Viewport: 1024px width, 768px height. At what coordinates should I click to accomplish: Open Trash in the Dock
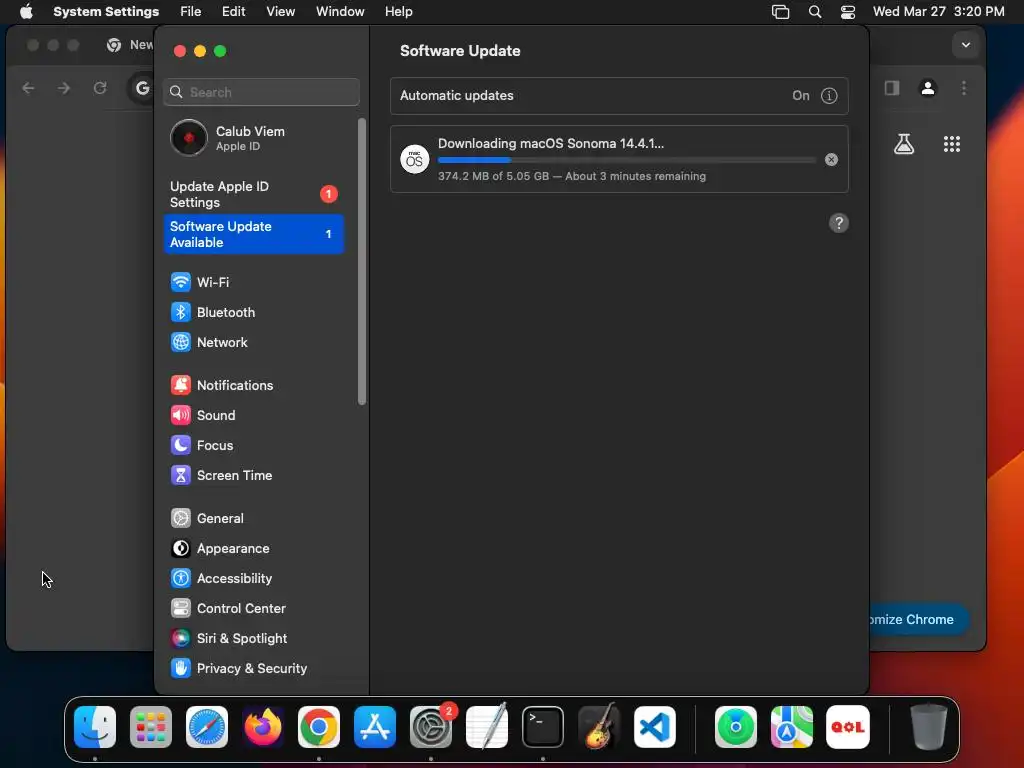pyautogui.click(x=929, y=727)
